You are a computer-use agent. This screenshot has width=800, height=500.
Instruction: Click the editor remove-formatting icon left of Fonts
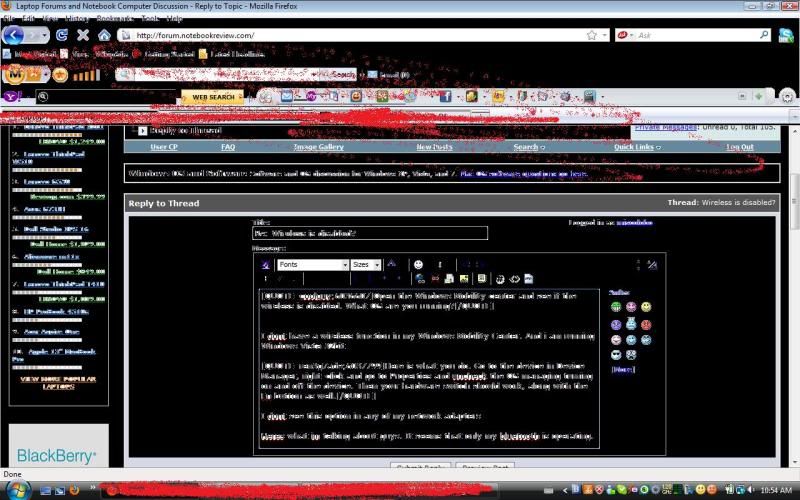click(x=265, y=265)
